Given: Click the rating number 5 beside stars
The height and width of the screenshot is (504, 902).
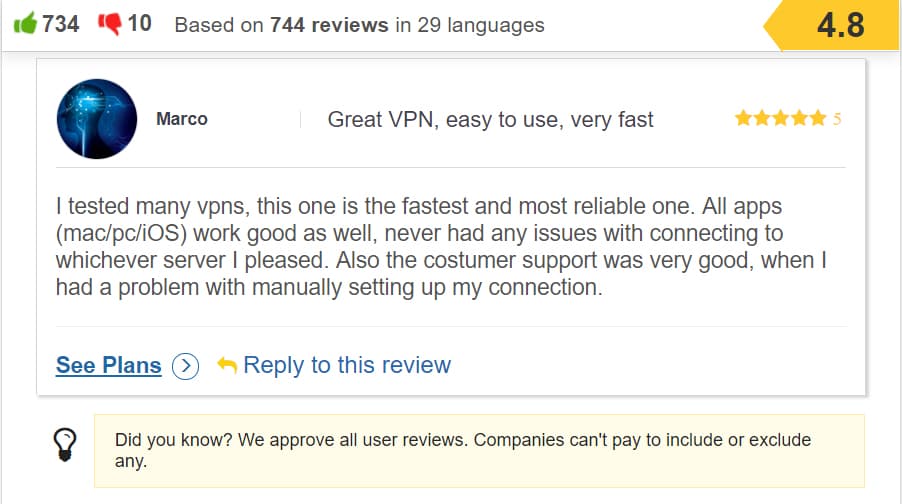Looking at the screenshot, I should 837,119.
